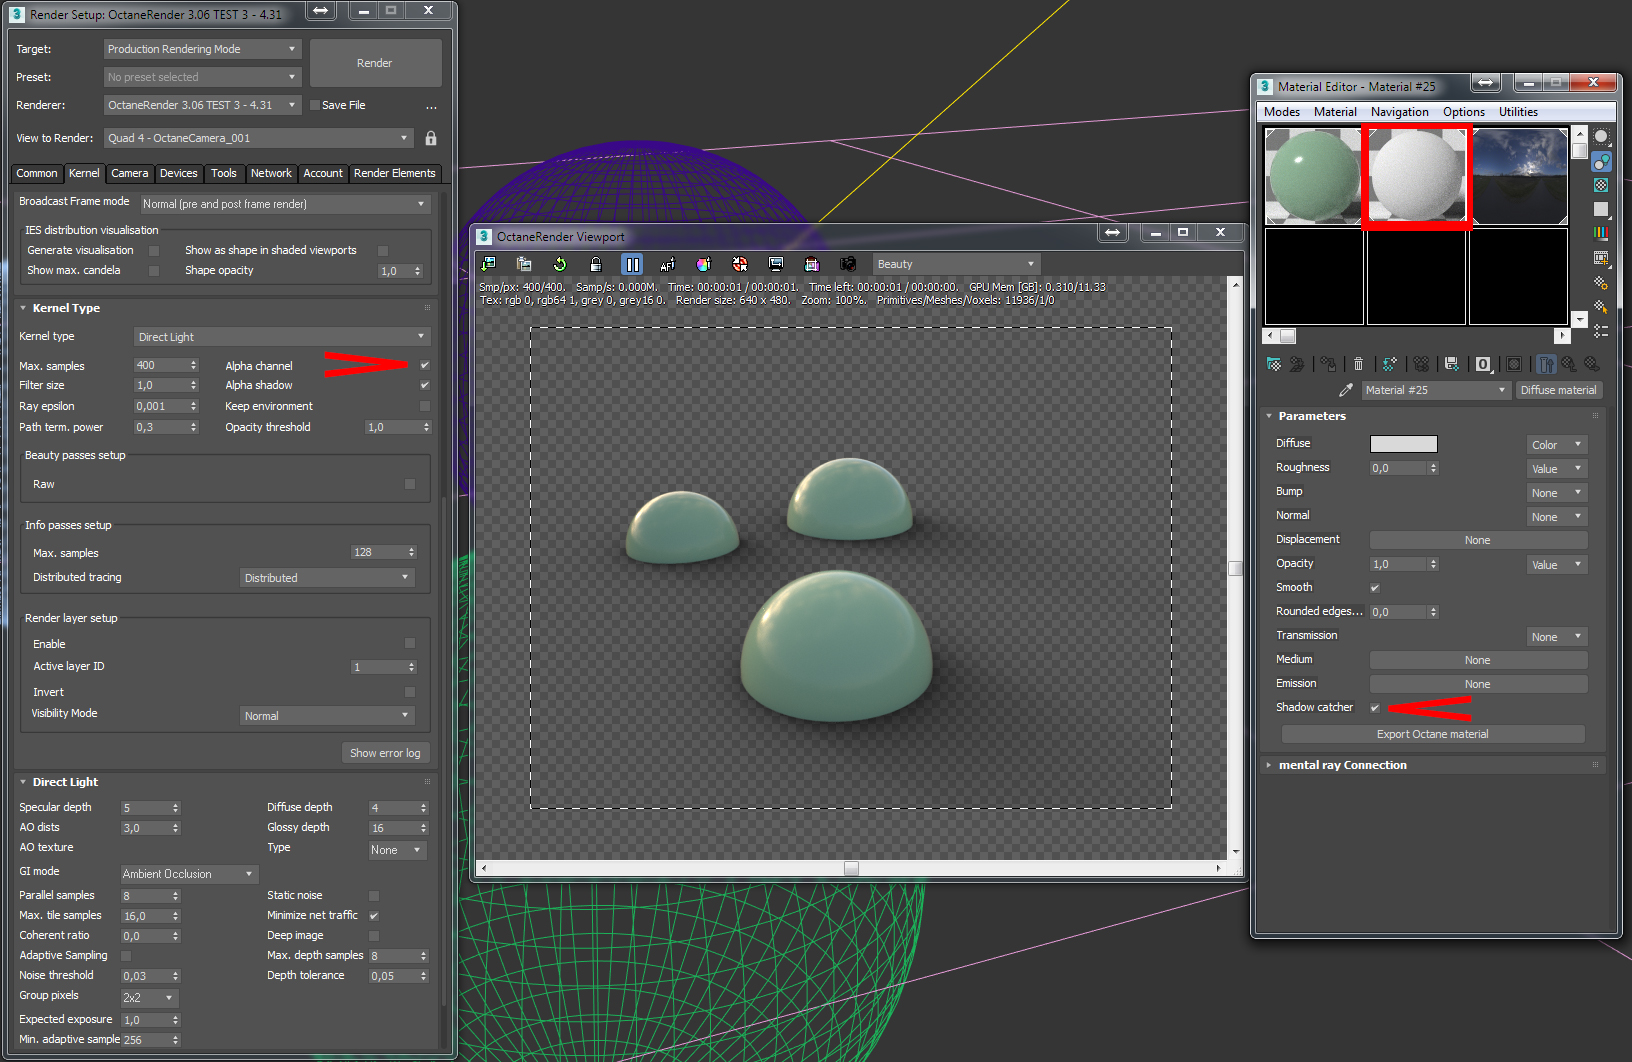Viewport: 1632px width, 1062px height.
Task: Open the Renderer dropdown
Action: [203, 105]
